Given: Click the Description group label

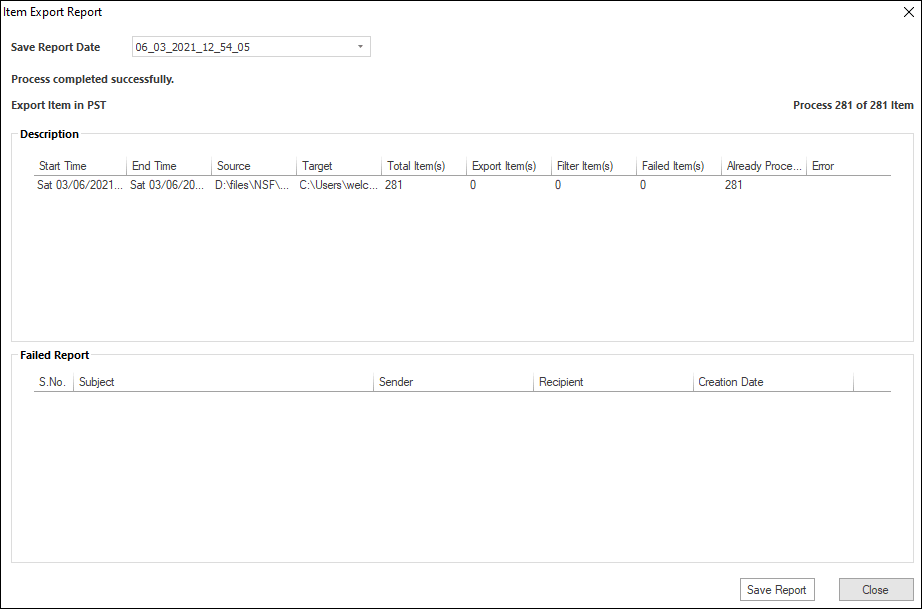Looking at the screenshot, I should (49, 134).
